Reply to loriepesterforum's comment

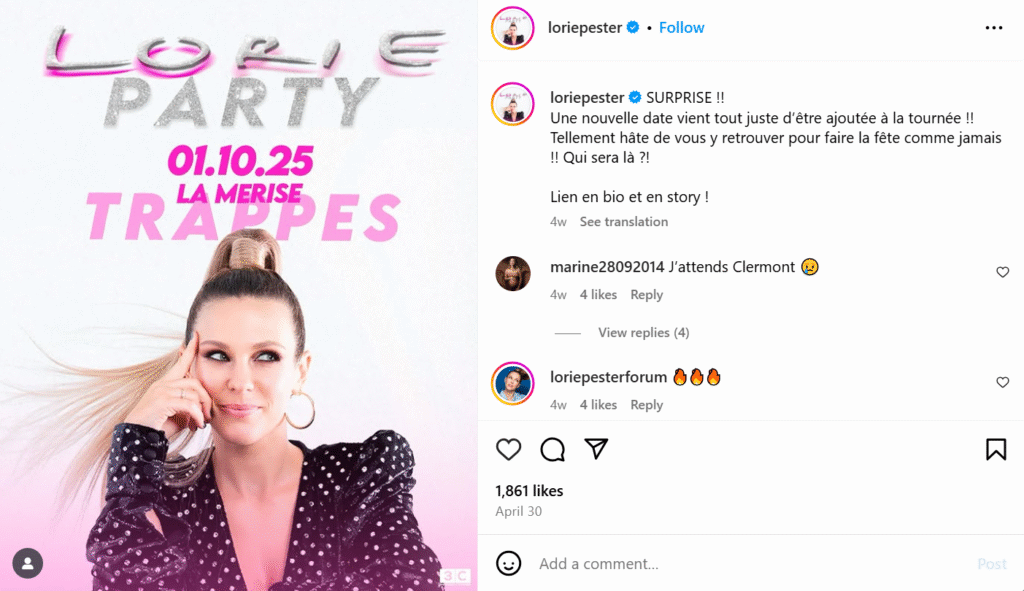click(x=647, y=405)
